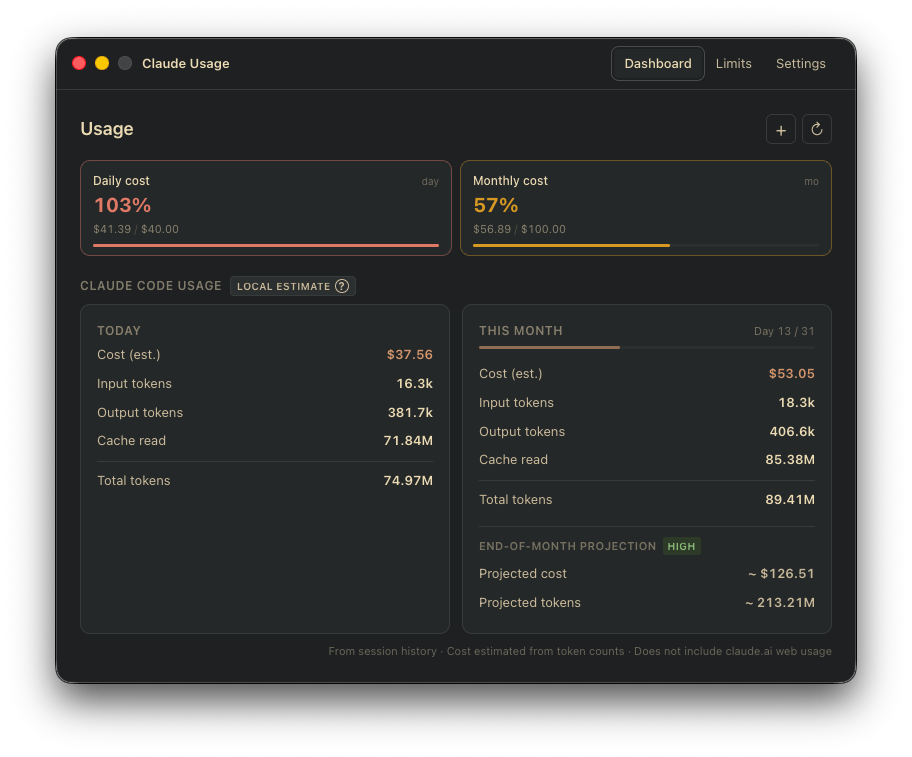The width and height of the screenshot is (912, 757).
Task: Click the Projected cost value
Action: point(781,574)
